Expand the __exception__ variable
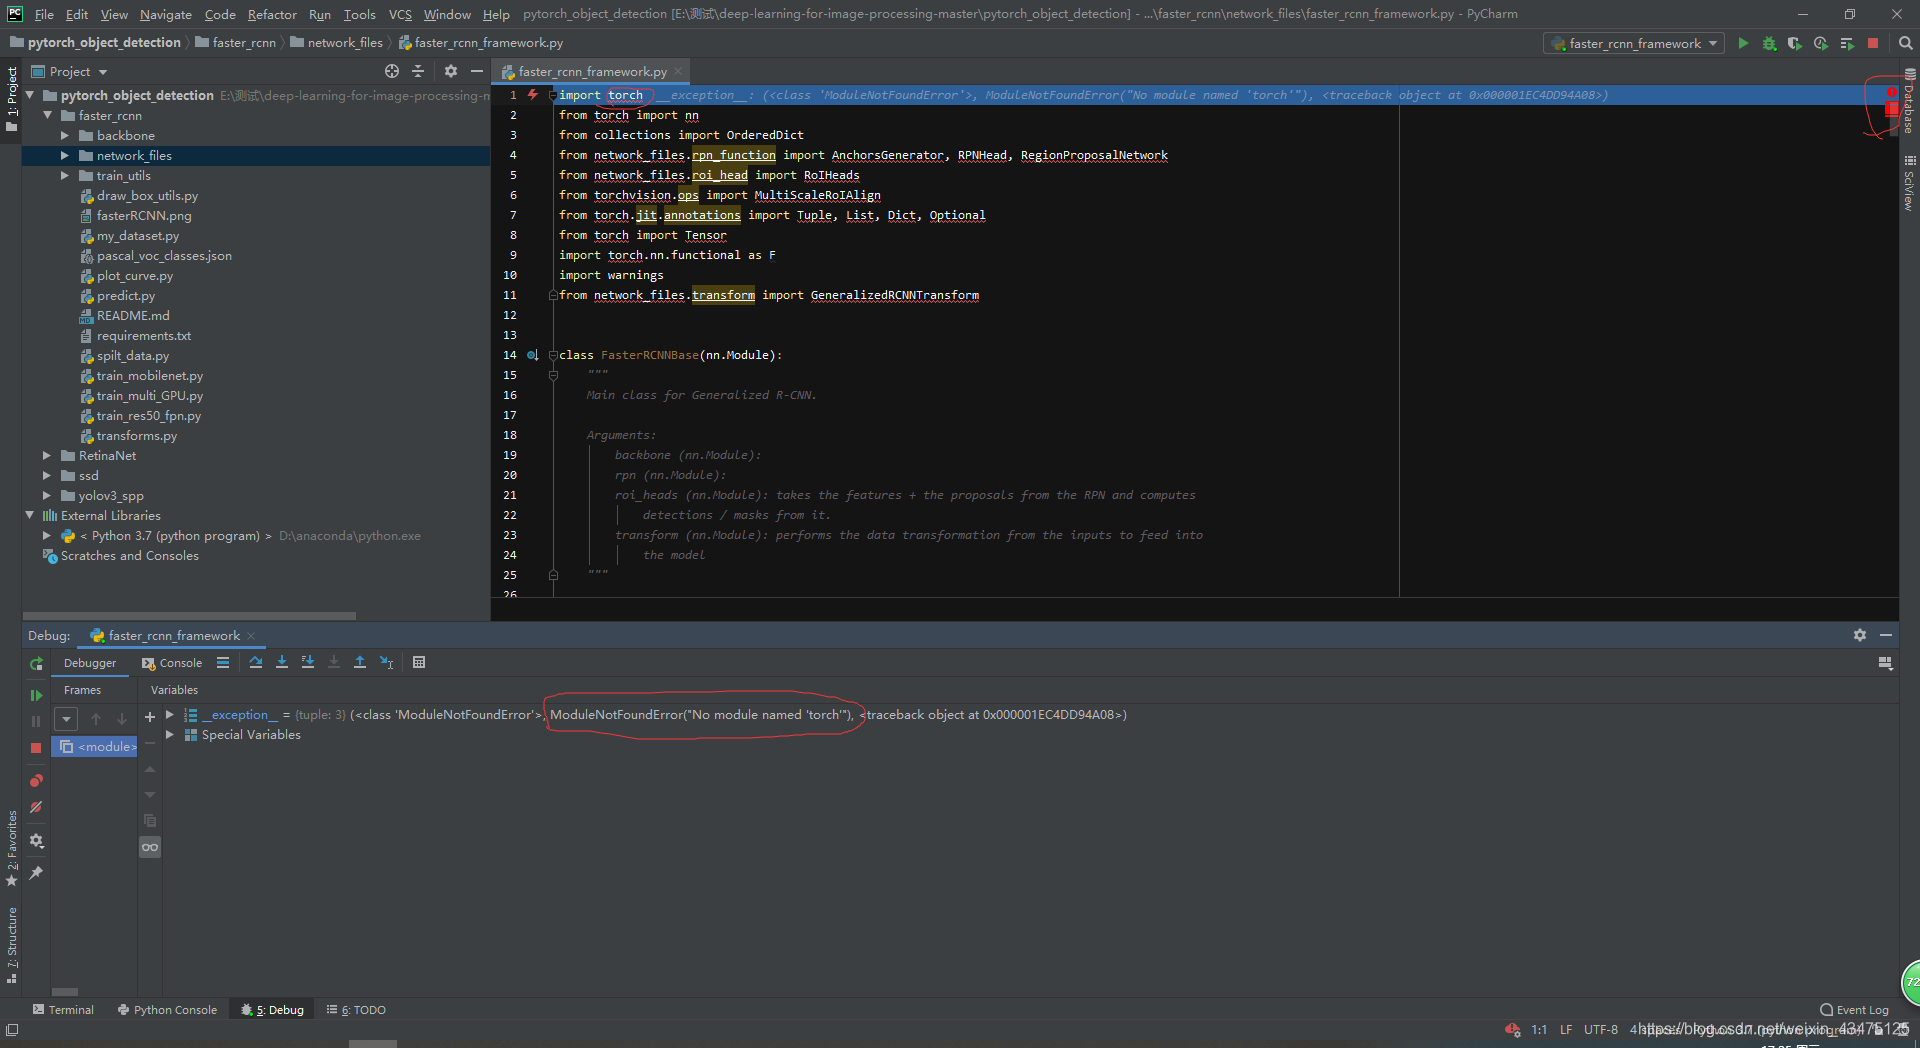This screenshot has height=1048, width=1920. 170,714
